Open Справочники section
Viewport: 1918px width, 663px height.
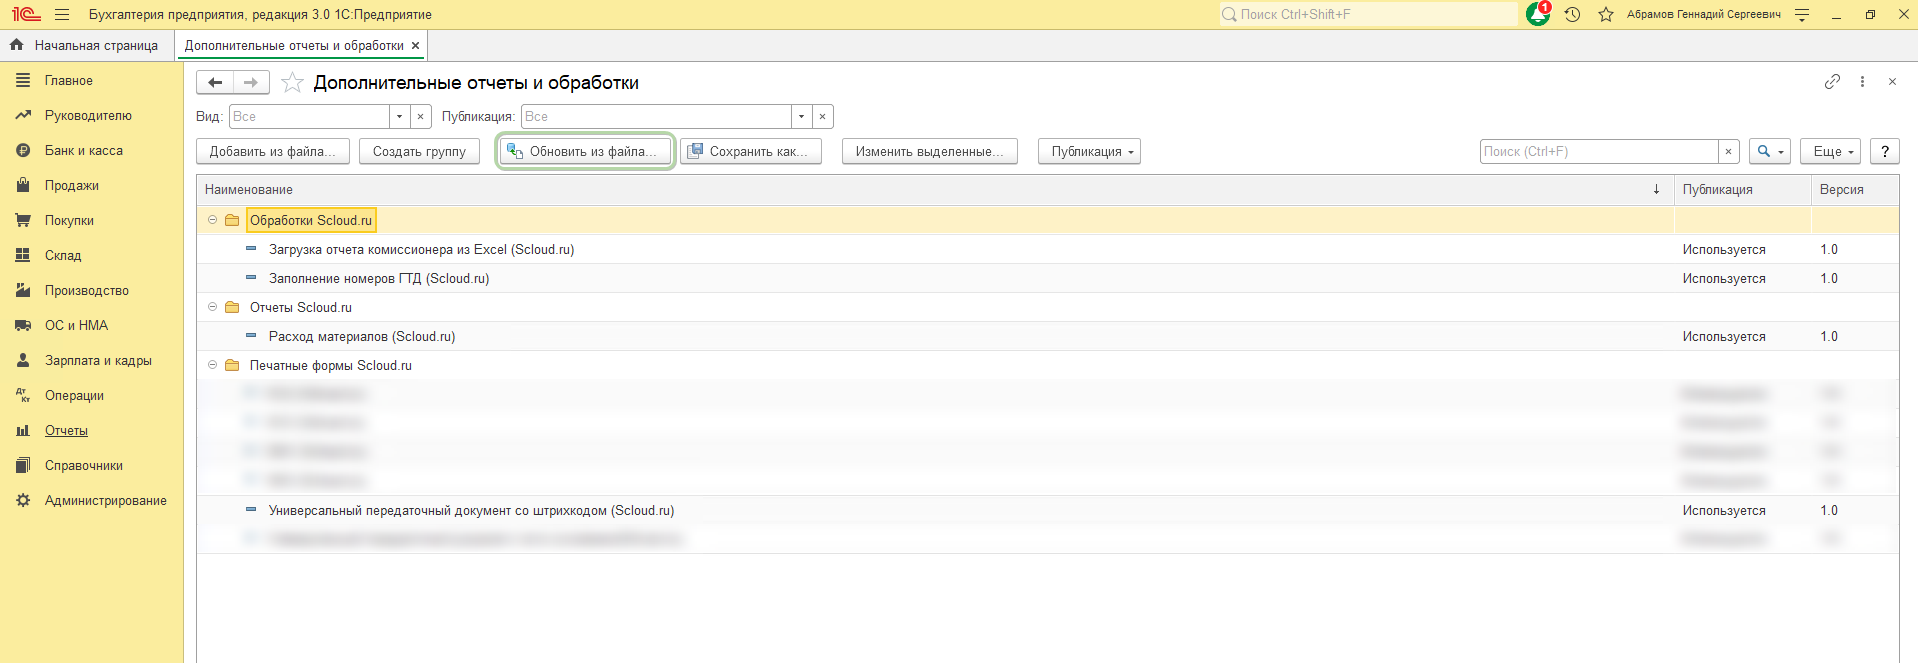pos(91,466)
